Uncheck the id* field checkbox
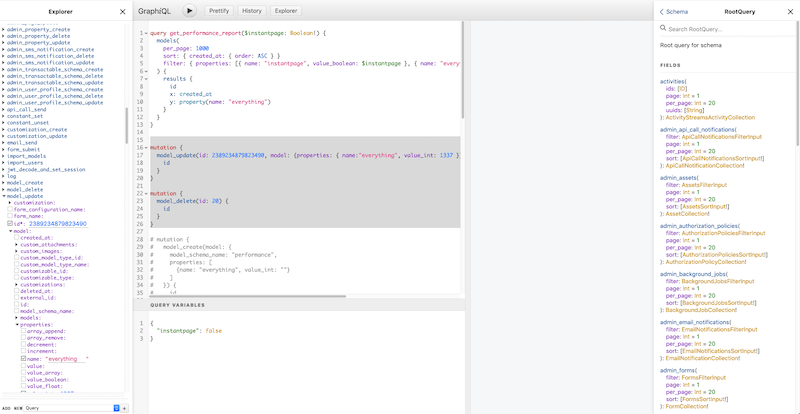800x414 pixels. coord(10,224)
